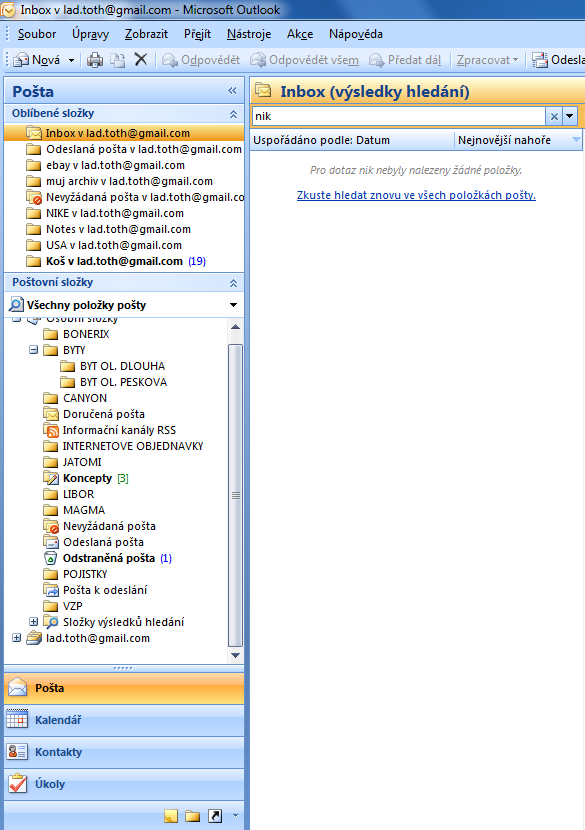Open the Všechny položky pošty dropdown
The width and height of the screenshot is (585, 830).
pos(233,305)
